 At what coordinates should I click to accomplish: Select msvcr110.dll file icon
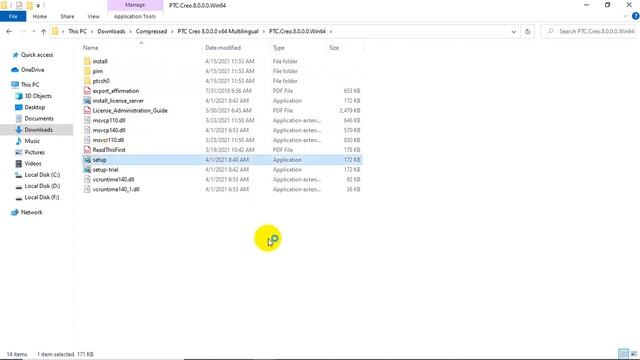[87, 140]
